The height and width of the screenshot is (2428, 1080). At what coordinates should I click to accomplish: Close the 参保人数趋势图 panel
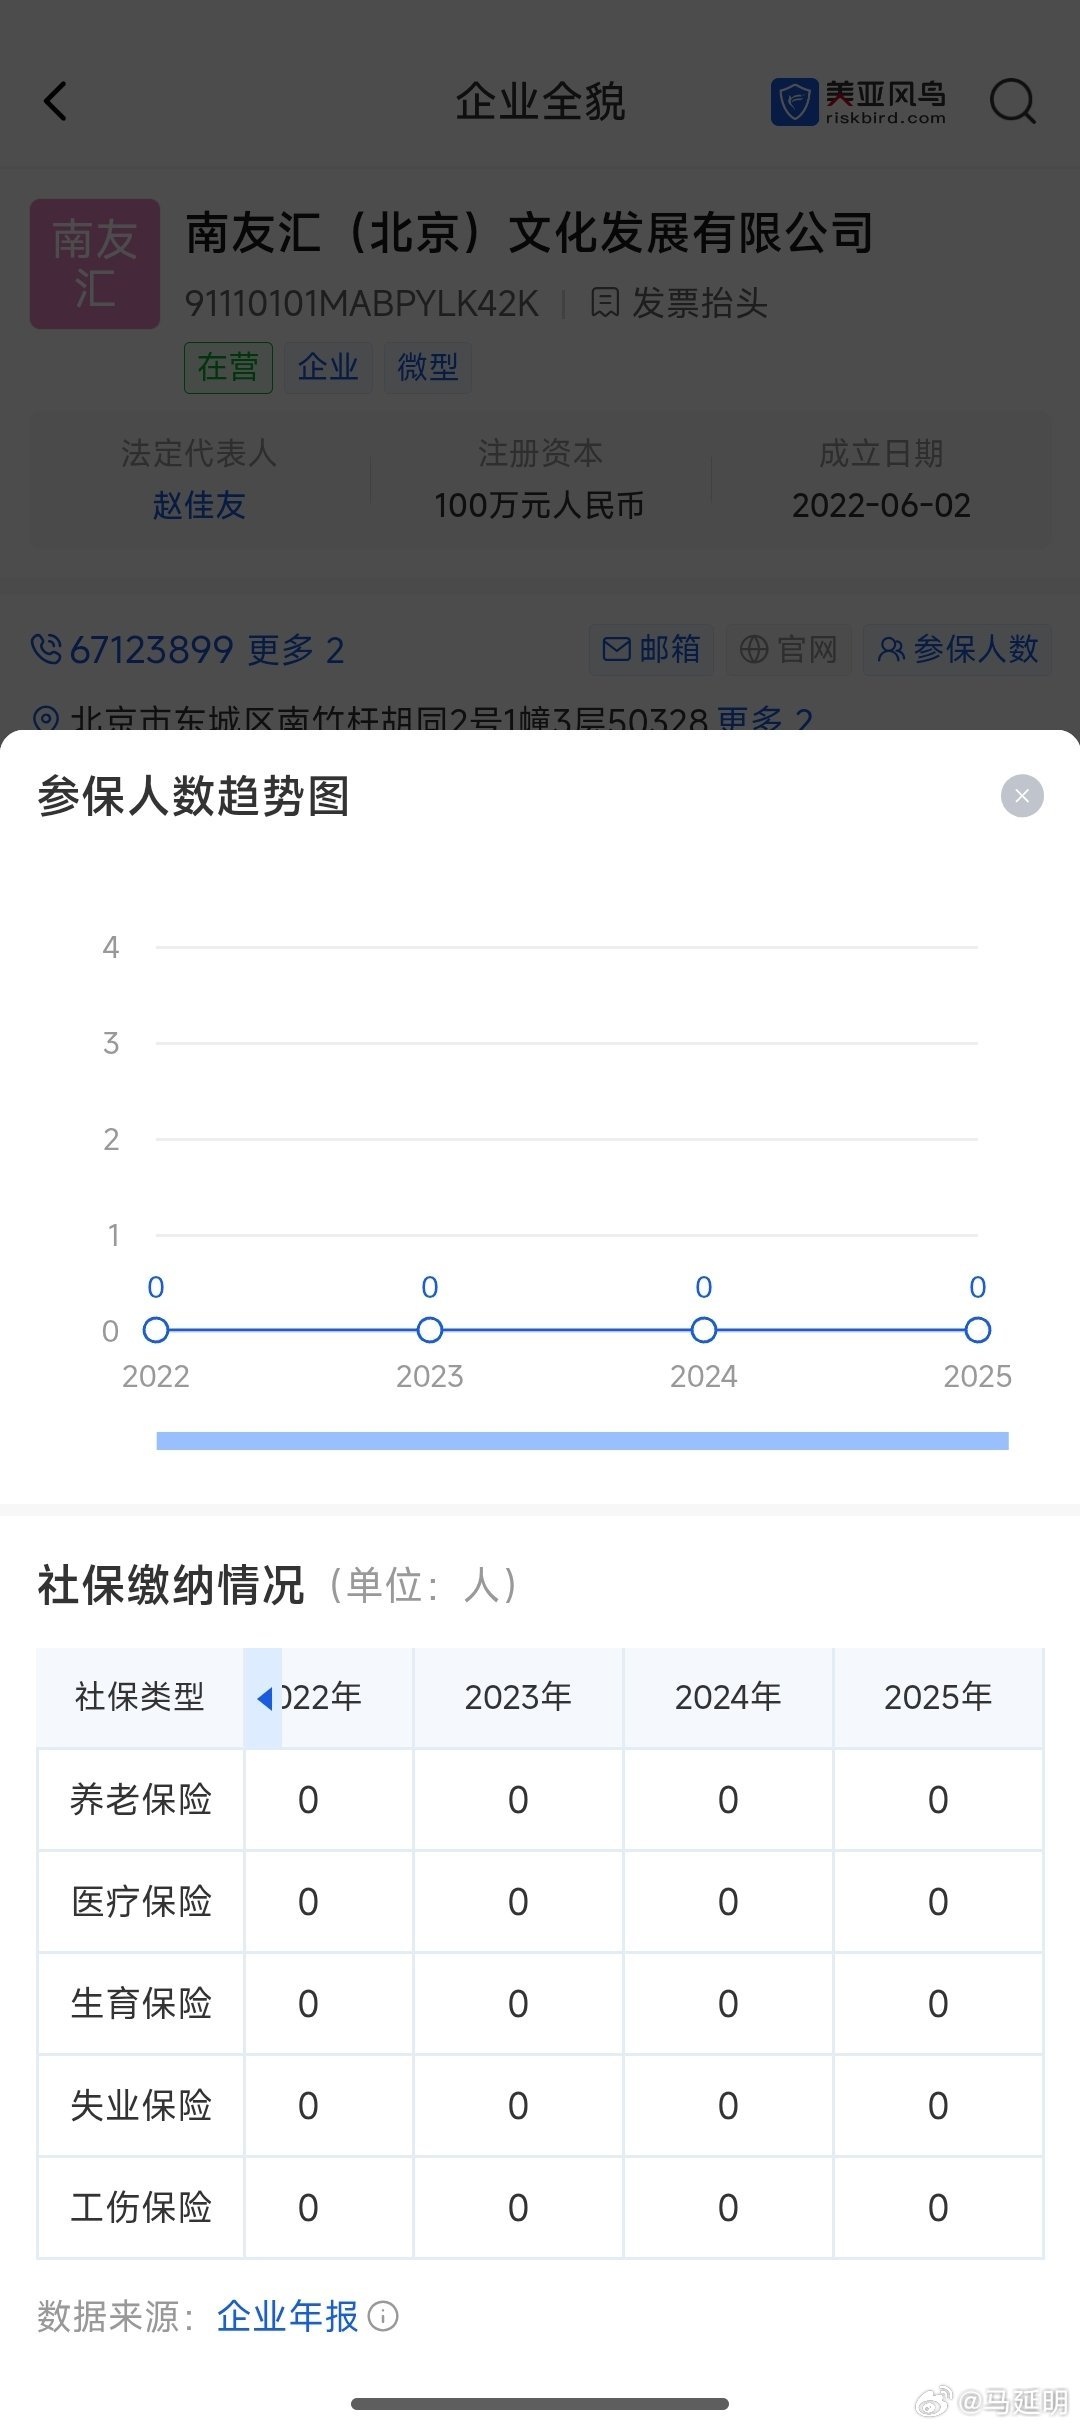tap(1022, 796)
